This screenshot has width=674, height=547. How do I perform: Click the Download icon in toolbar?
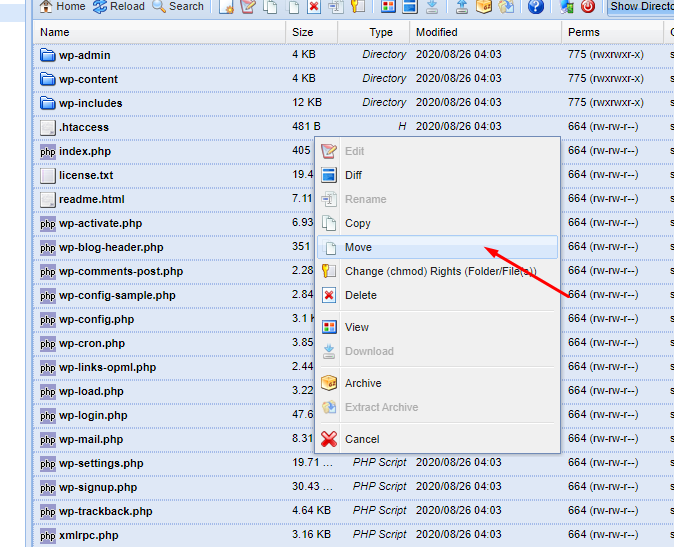tap(432, 6)
